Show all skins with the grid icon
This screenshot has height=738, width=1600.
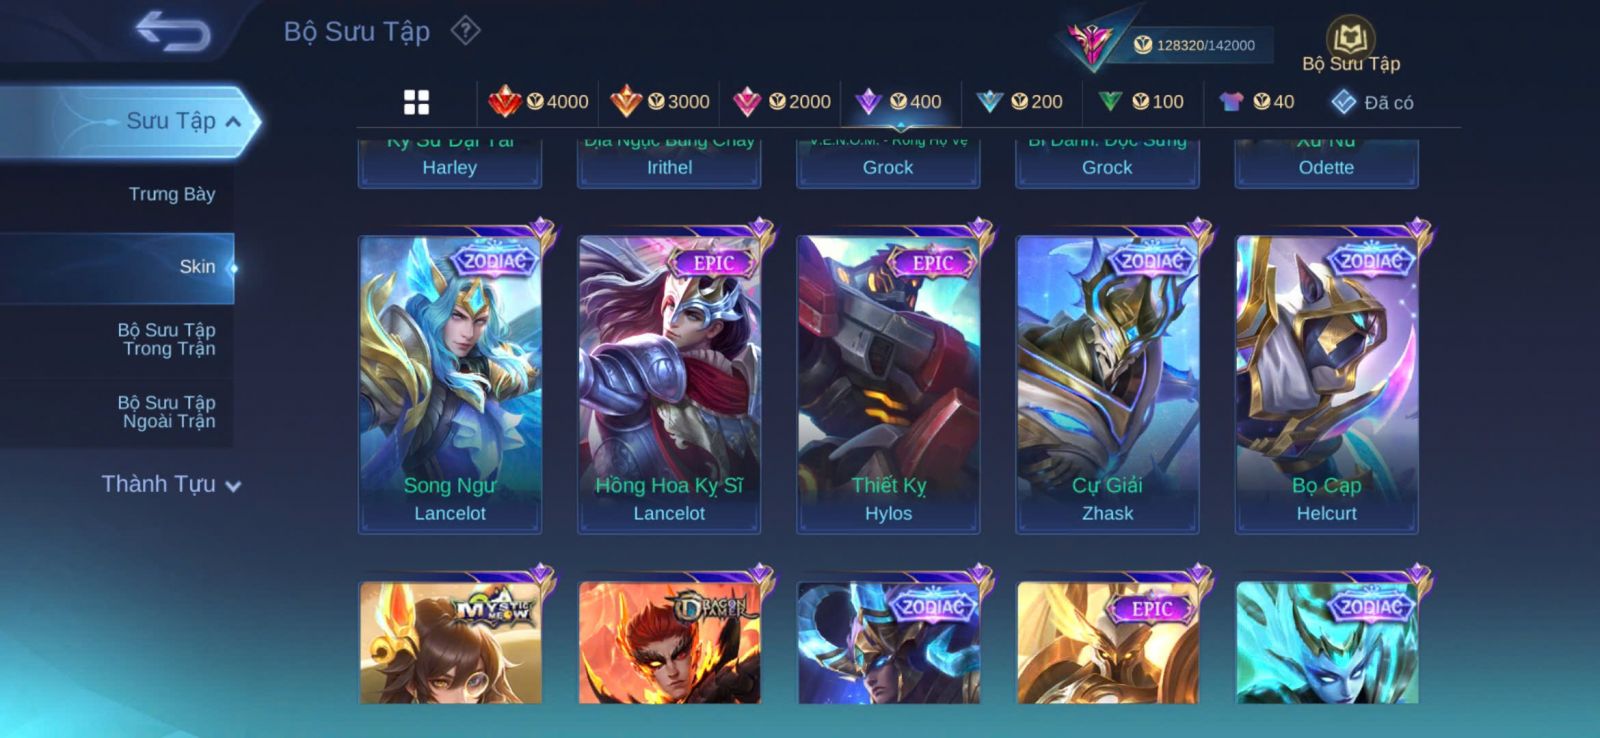[416, 102]
